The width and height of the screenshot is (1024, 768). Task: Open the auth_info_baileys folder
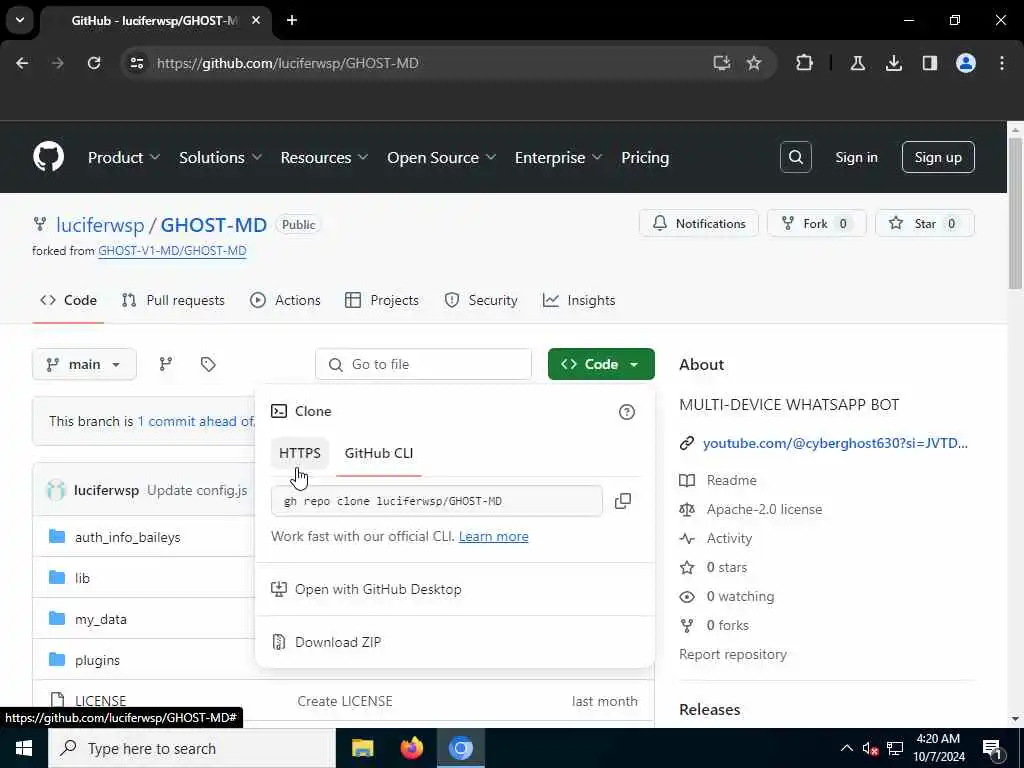[127, 537]
